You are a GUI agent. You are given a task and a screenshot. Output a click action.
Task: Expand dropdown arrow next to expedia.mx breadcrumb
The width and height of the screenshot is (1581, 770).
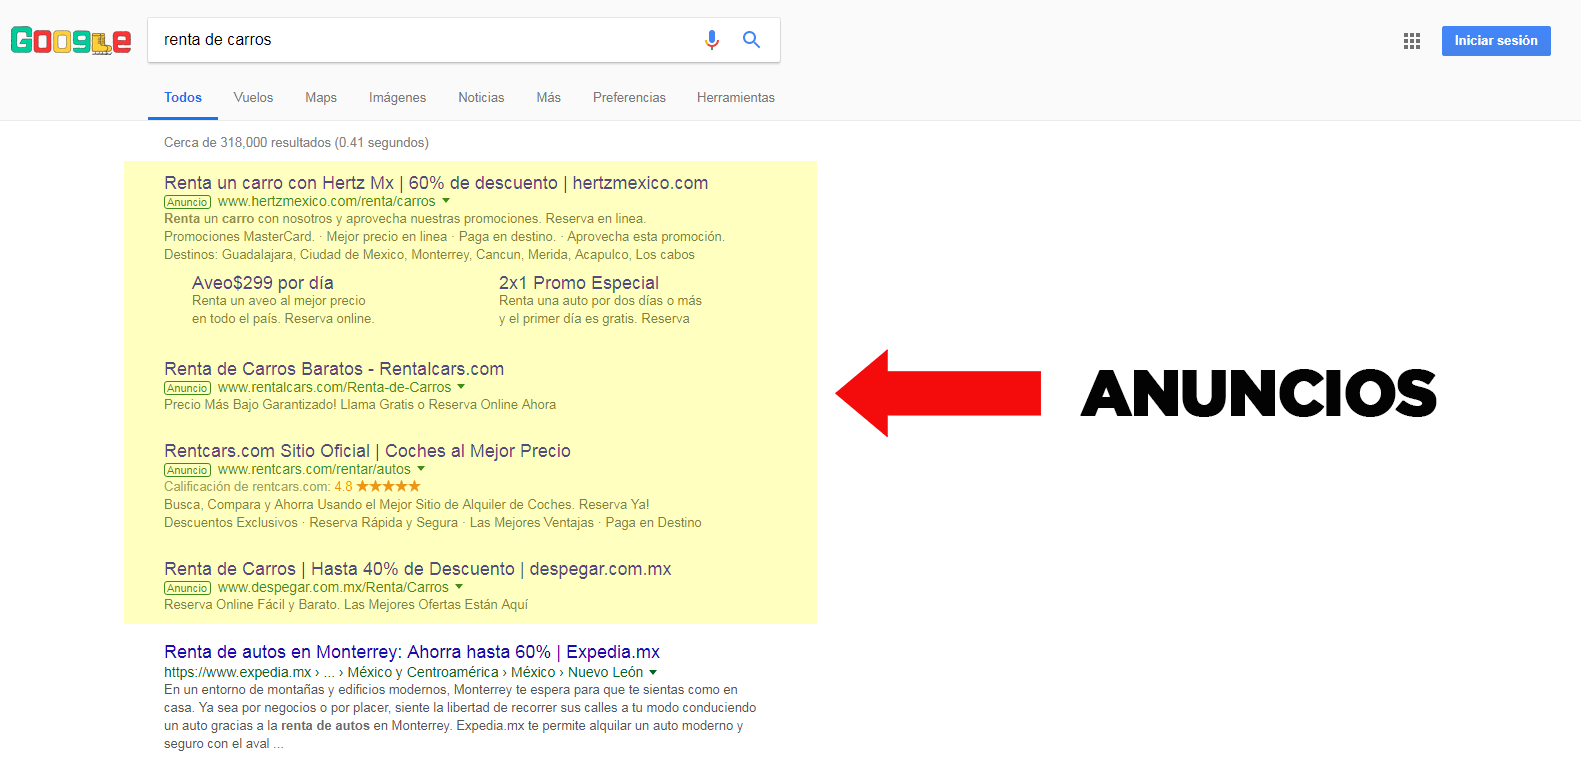tap(653, 673)
